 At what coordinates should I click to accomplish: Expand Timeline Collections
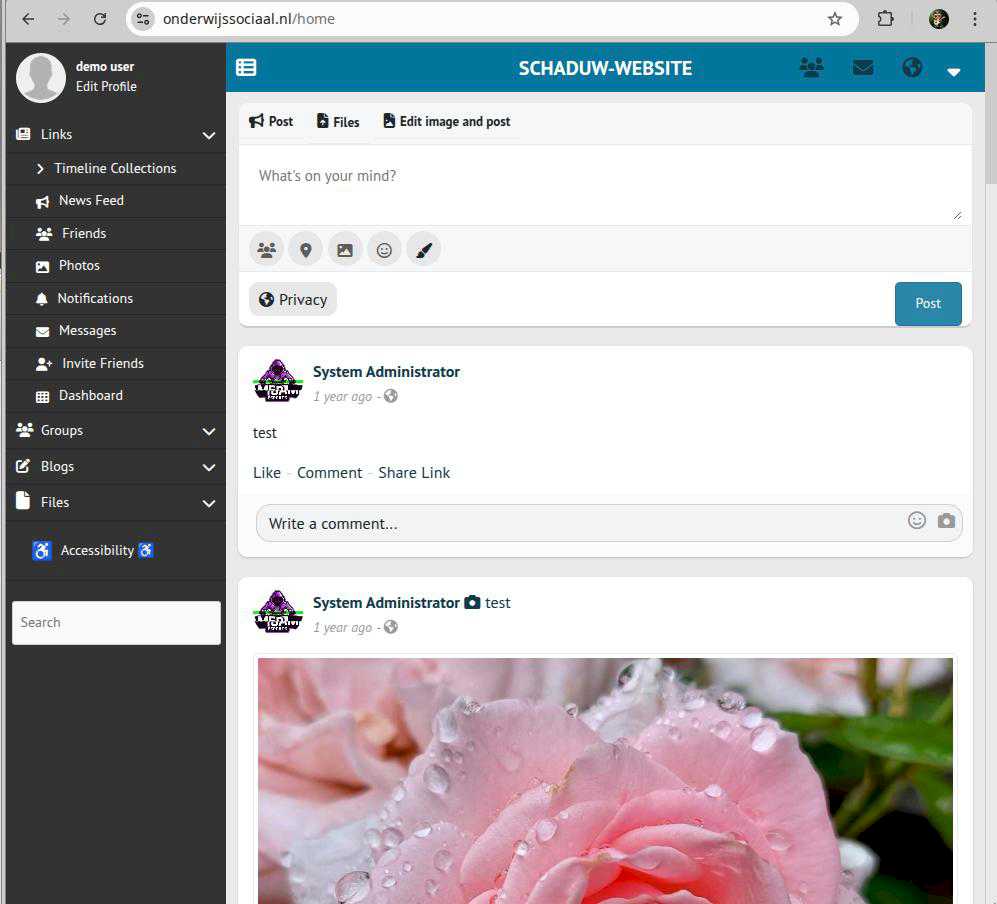(x=105, y=168)
